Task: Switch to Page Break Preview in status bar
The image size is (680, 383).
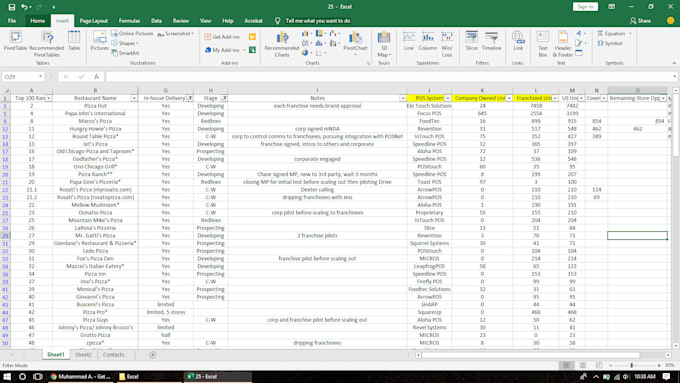Action: 599,366
